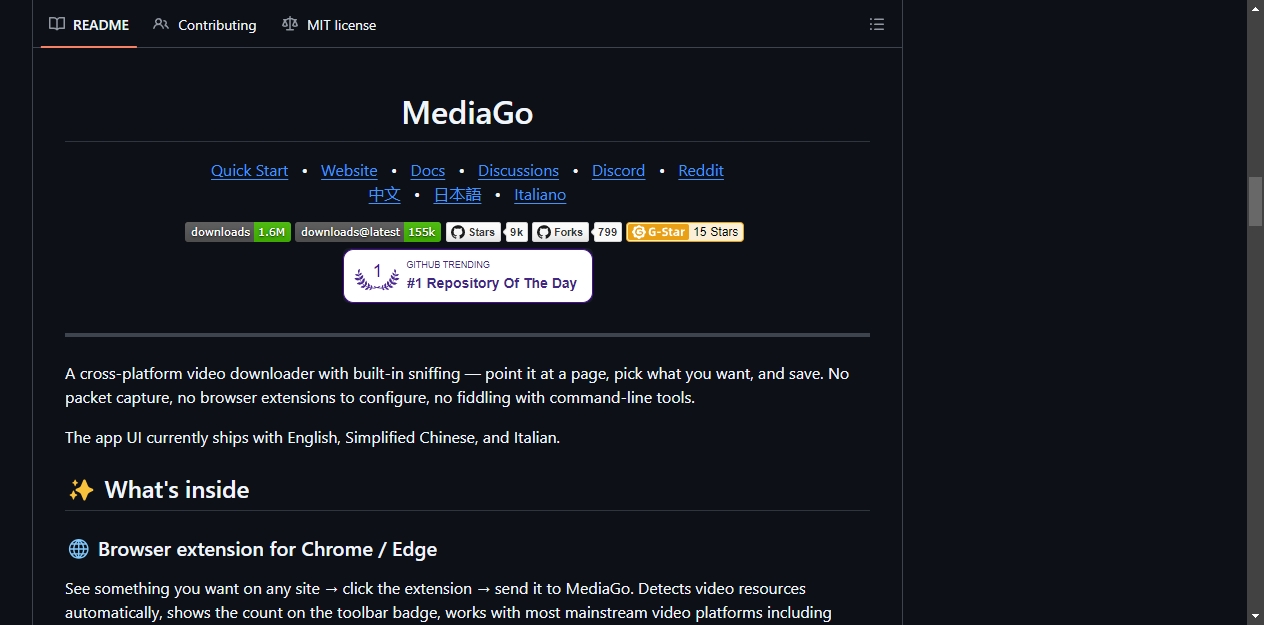This screenshot has width=1264, height=625.
Task: Click the Contributing people icon
Action: 161,24
